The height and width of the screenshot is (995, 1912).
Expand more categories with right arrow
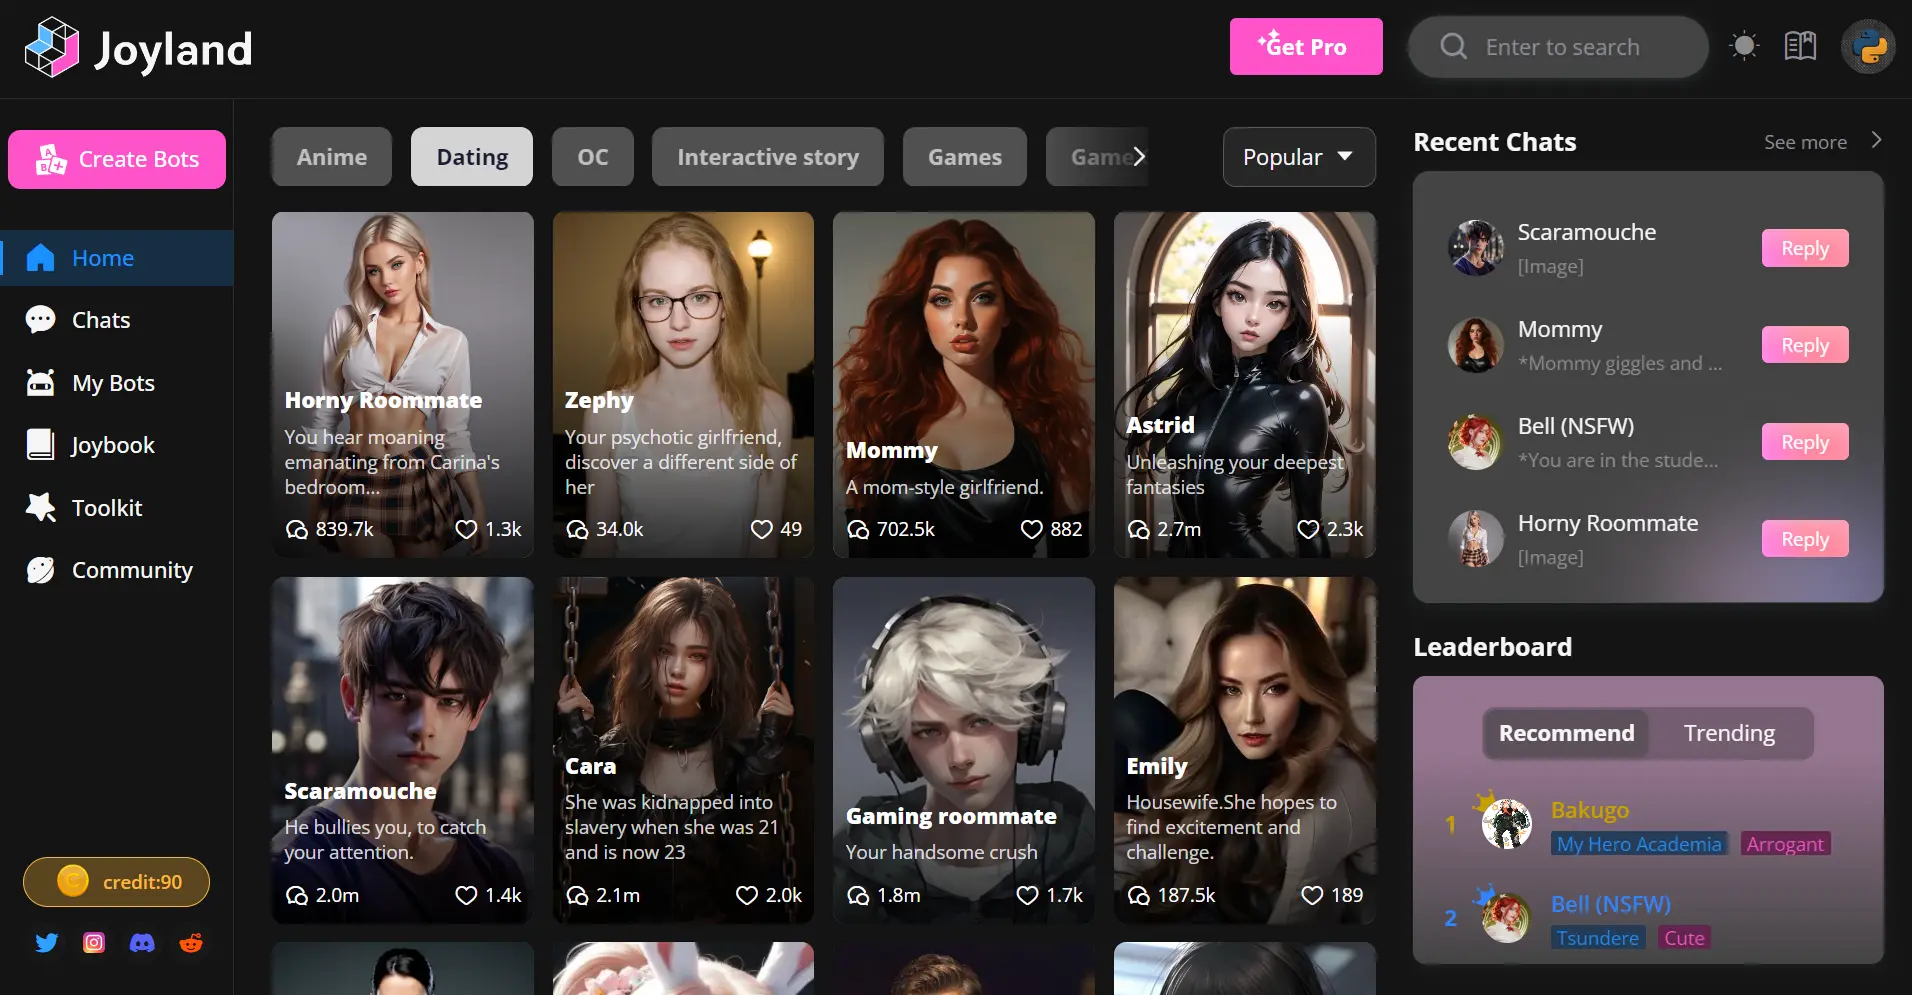tap(1139, 156)
